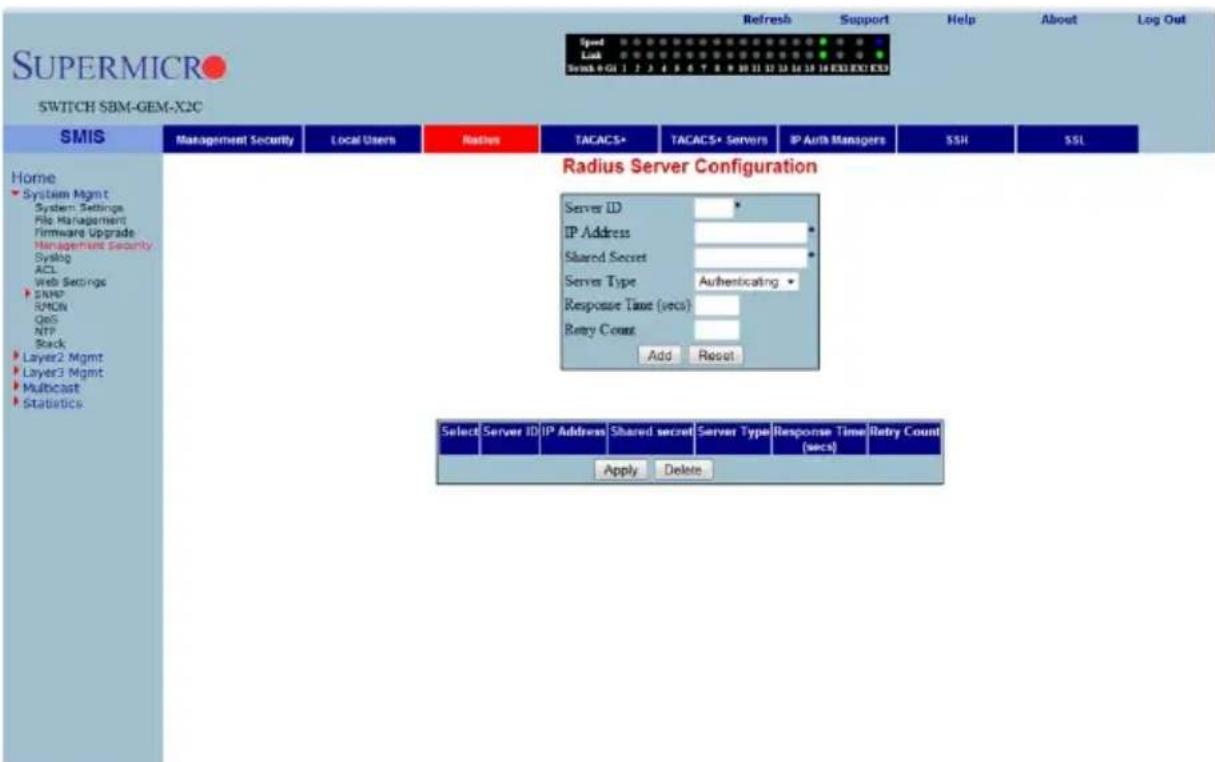Open the TACACS+ Servers tab
Viewport: 1215px width, 762px height.
coord(718,141)
